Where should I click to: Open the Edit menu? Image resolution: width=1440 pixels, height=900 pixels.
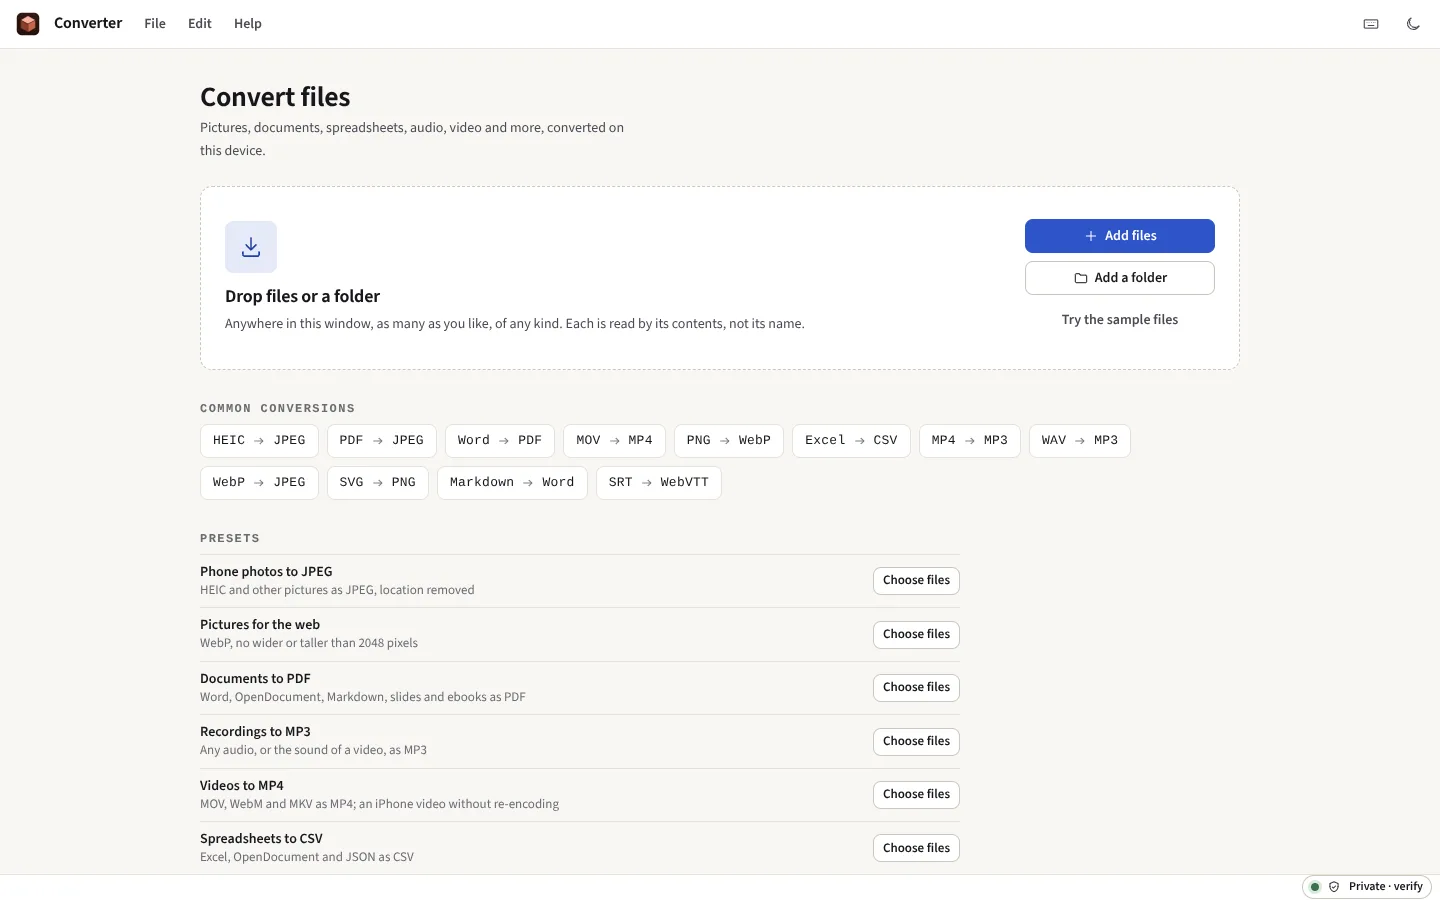click(x=200, y=24)
